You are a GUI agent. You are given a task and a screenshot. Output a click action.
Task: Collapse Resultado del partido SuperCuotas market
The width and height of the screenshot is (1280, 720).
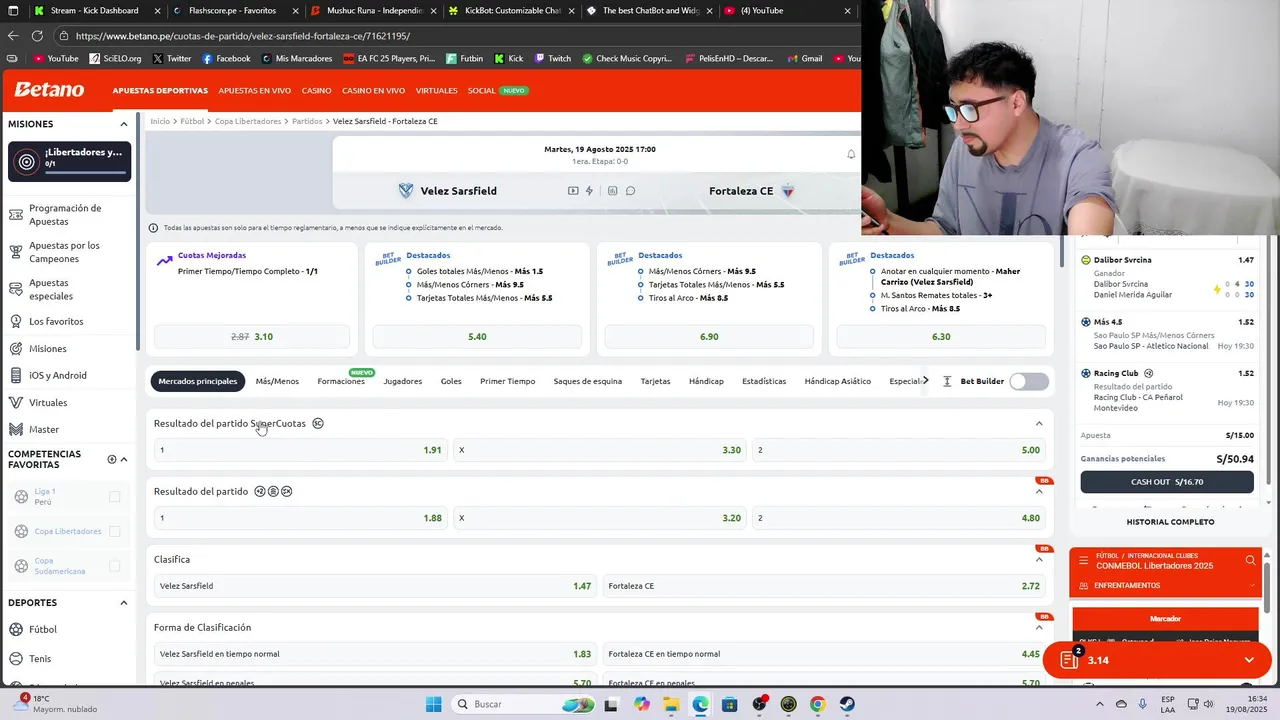(x=1039, y=424)
